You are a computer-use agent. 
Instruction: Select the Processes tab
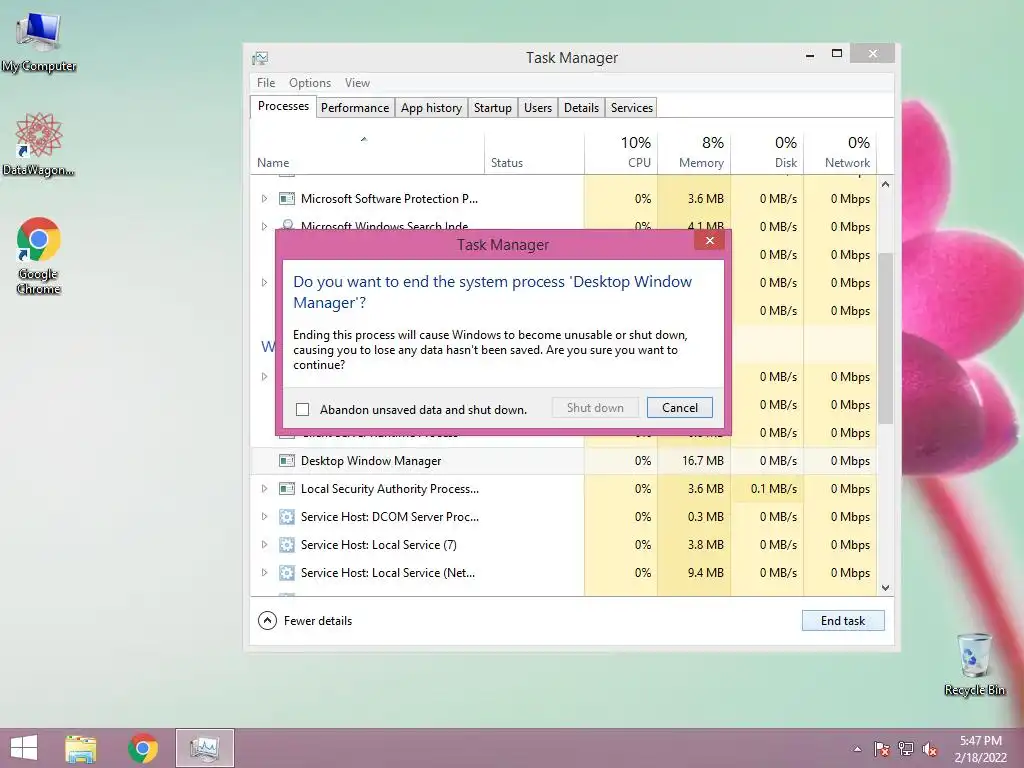pyautogui.click(x=283, y=106)
